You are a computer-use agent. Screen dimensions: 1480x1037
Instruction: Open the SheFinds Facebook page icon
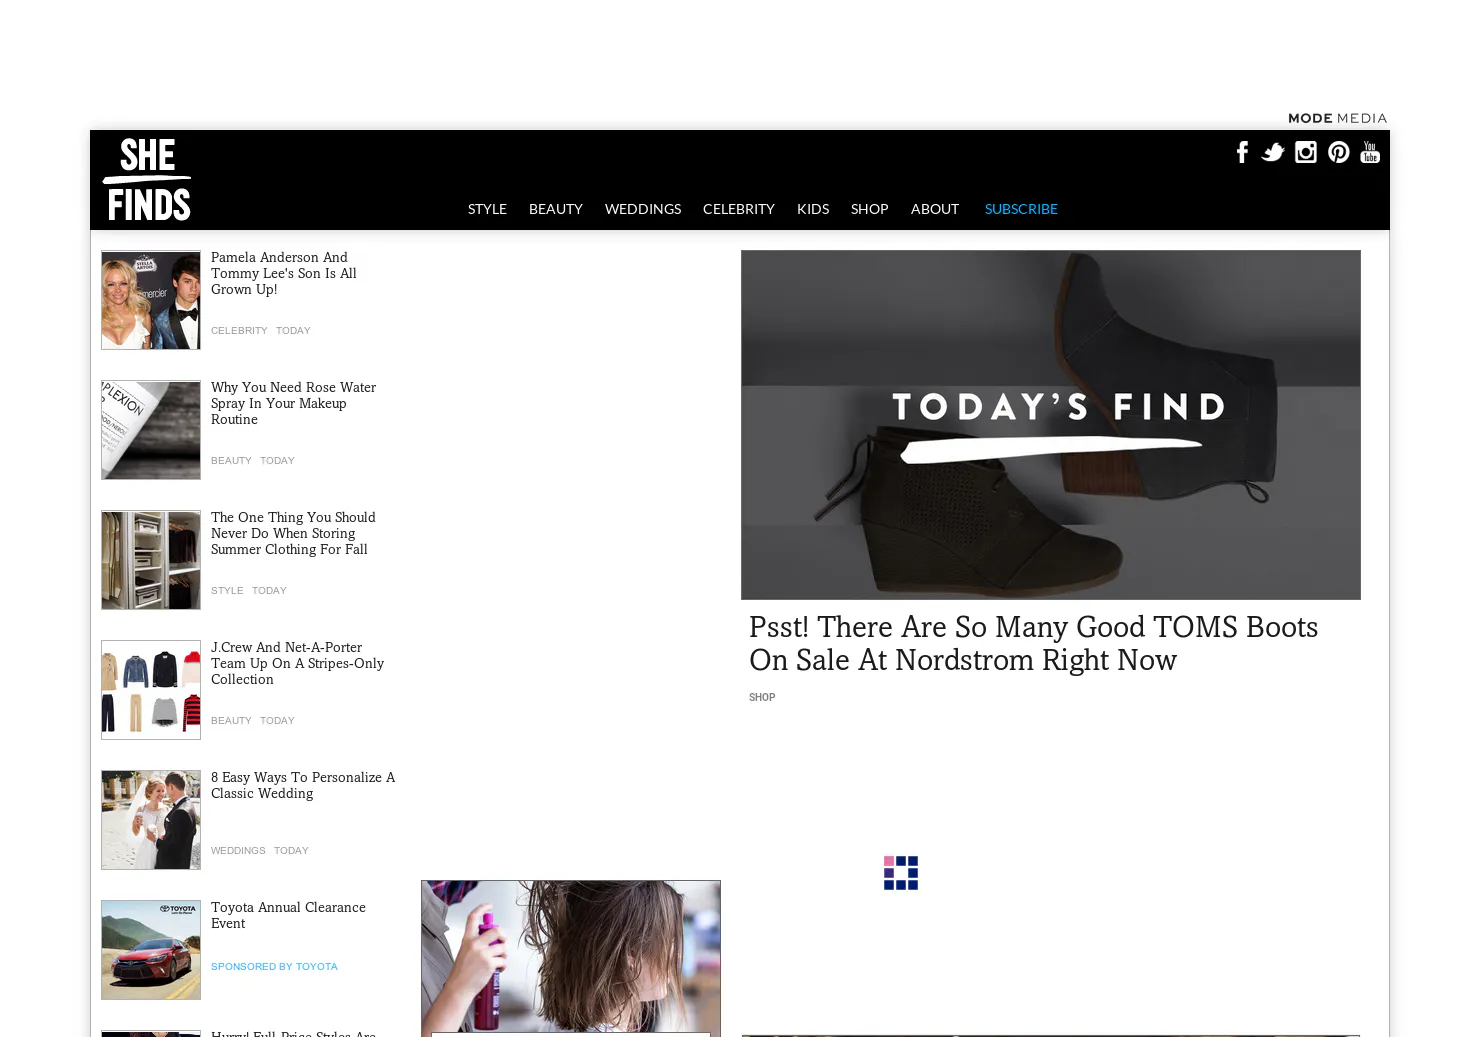click(1242, 152)
